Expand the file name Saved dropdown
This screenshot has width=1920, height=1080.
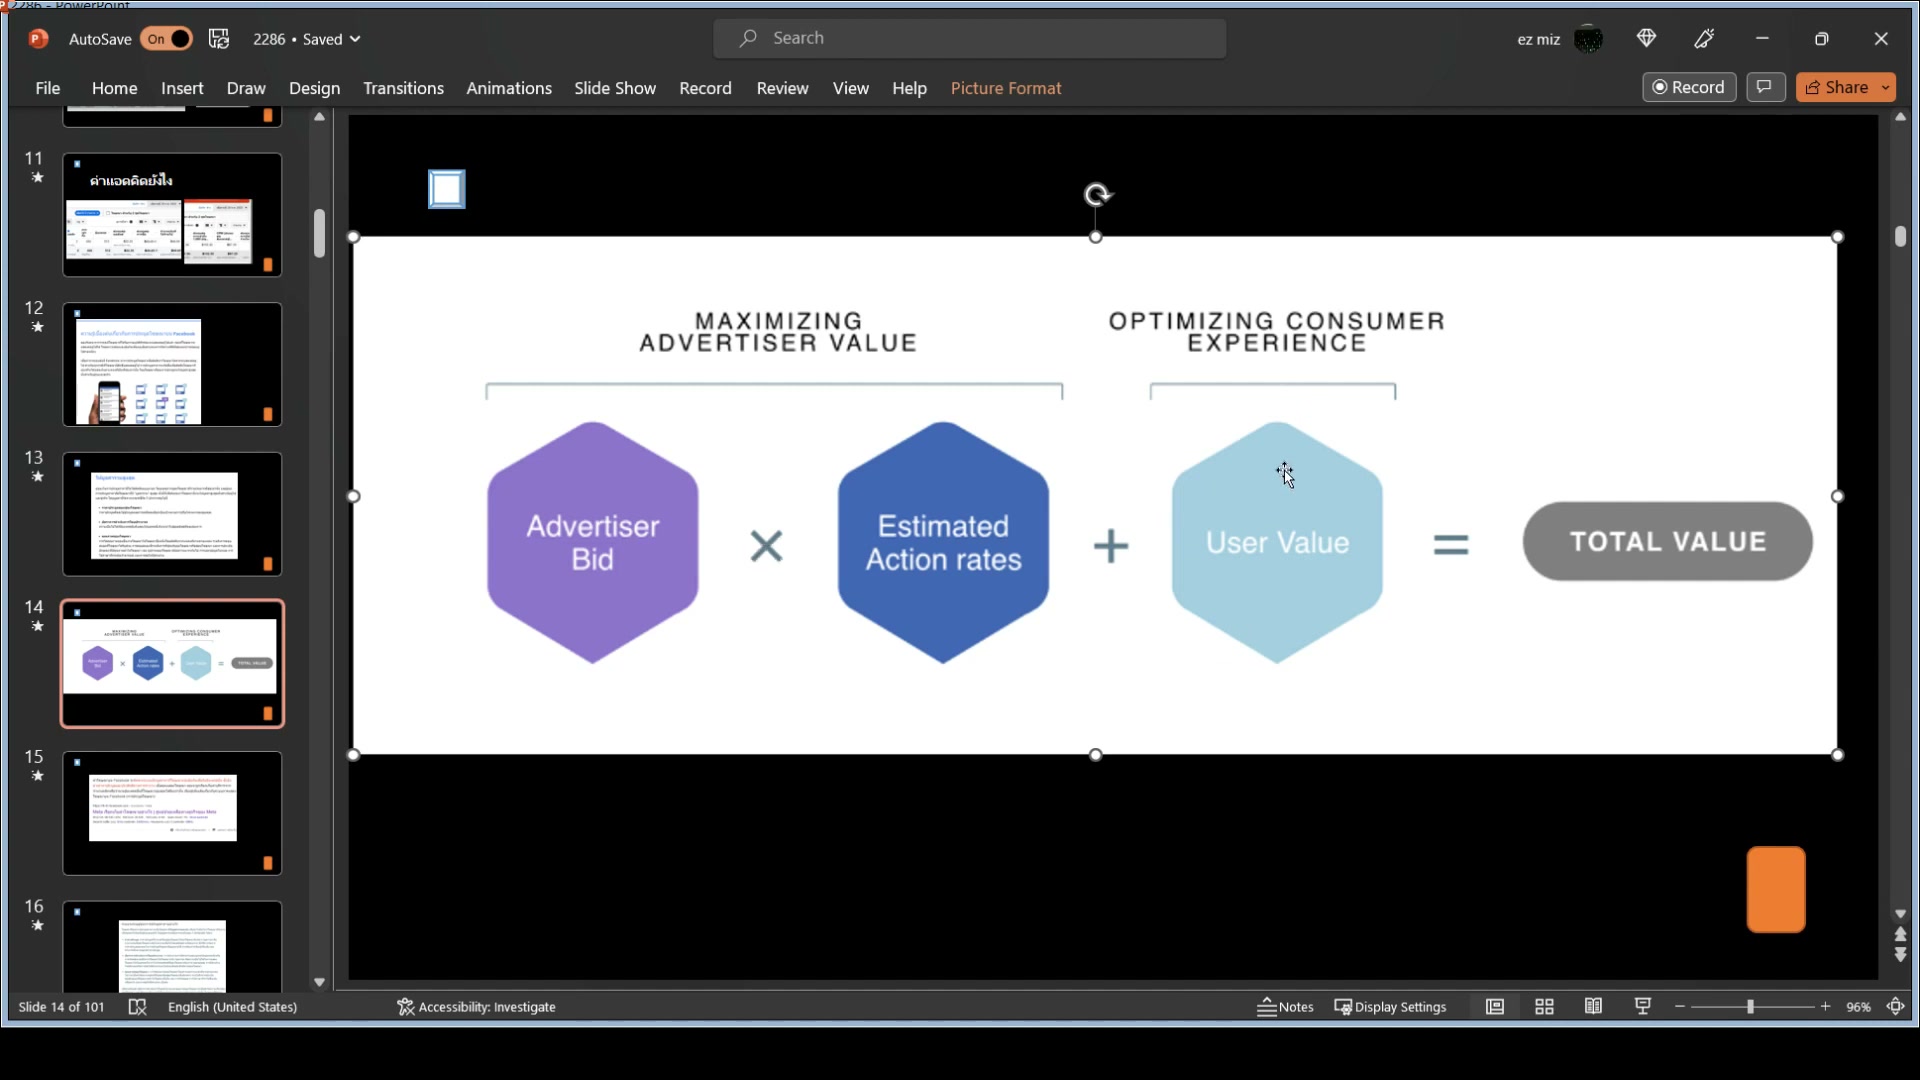tap(355, 40)
